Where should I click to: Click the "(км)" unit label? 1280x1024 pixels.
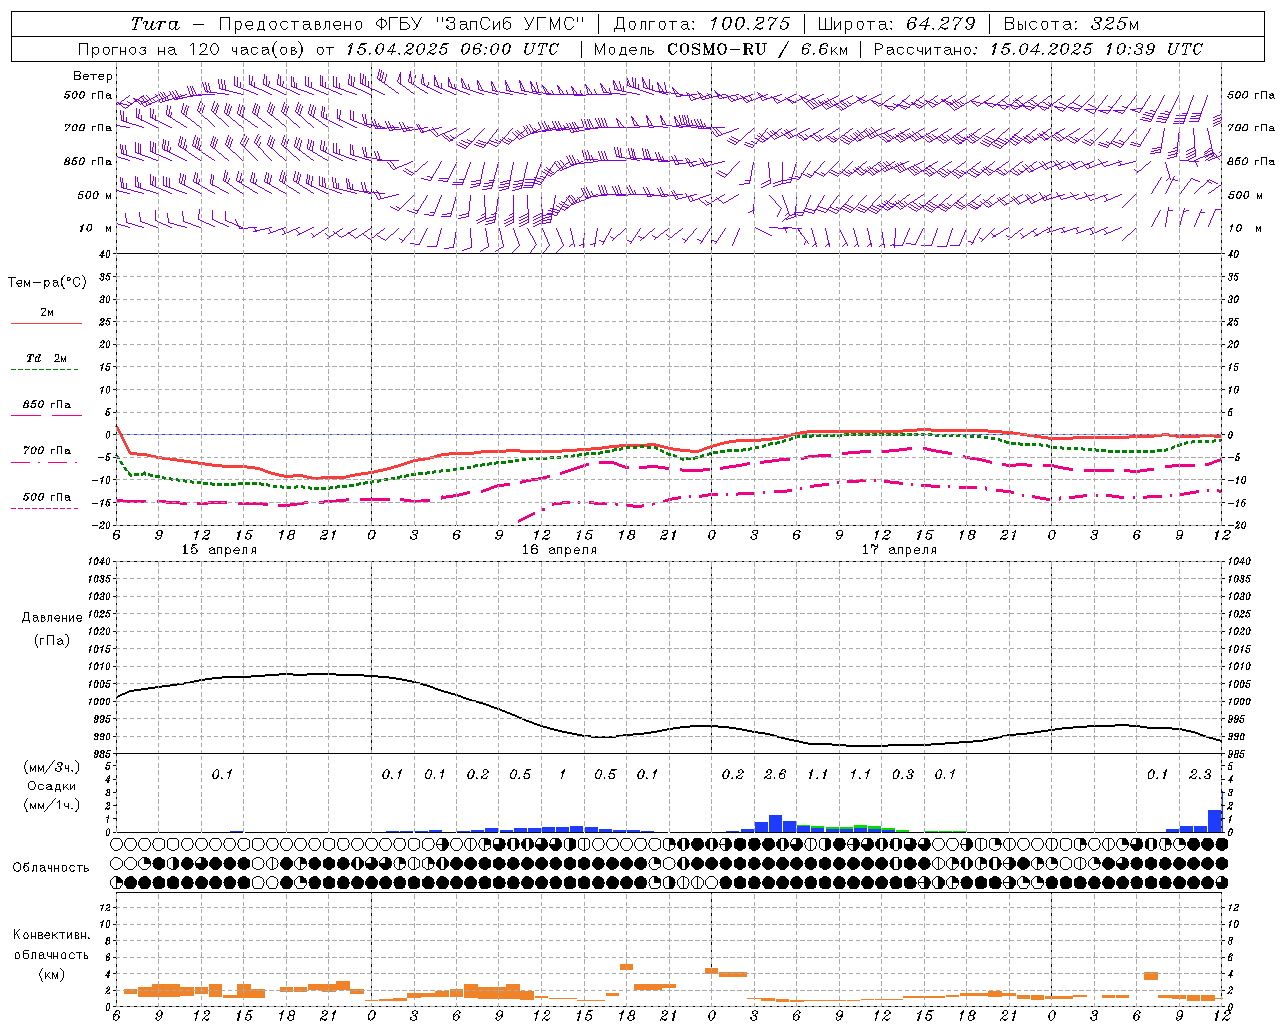click(x=51, y=973)
